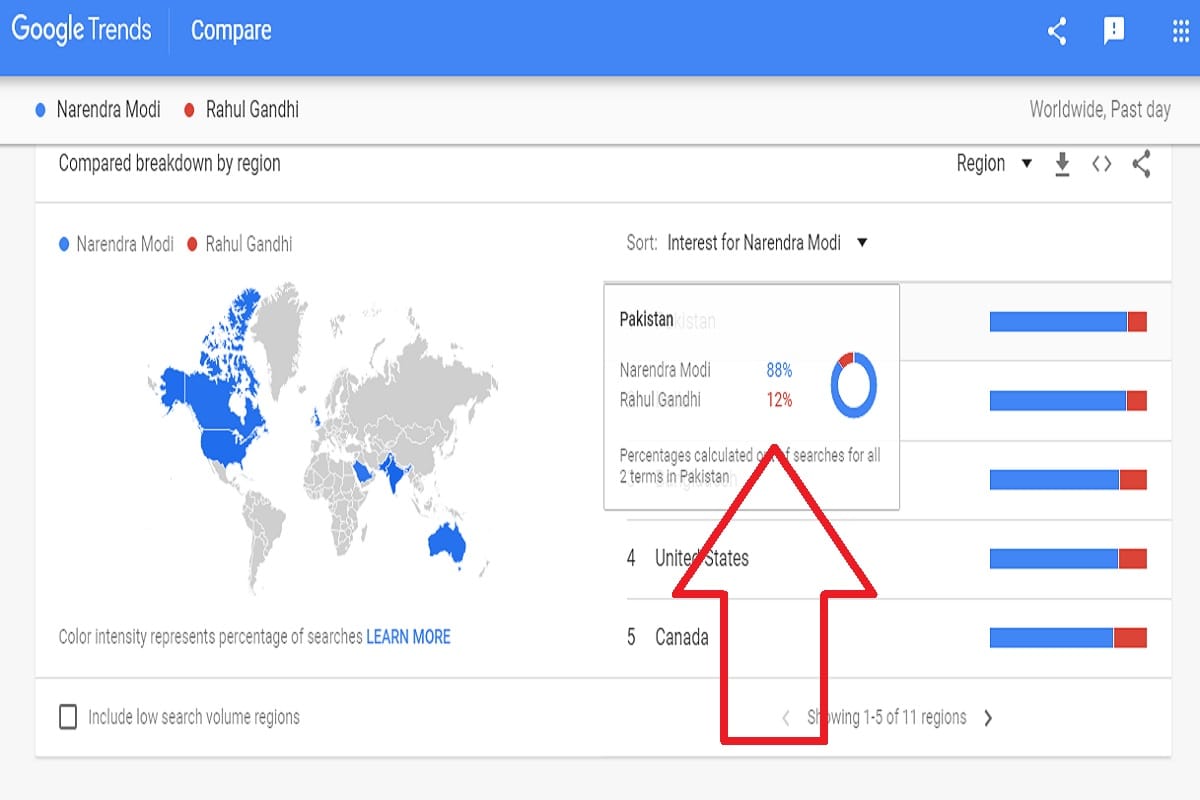Click the Worldwide, Past day filter
The width and height of the screenshot is (1200, 800).
(x=1100, y=110)
